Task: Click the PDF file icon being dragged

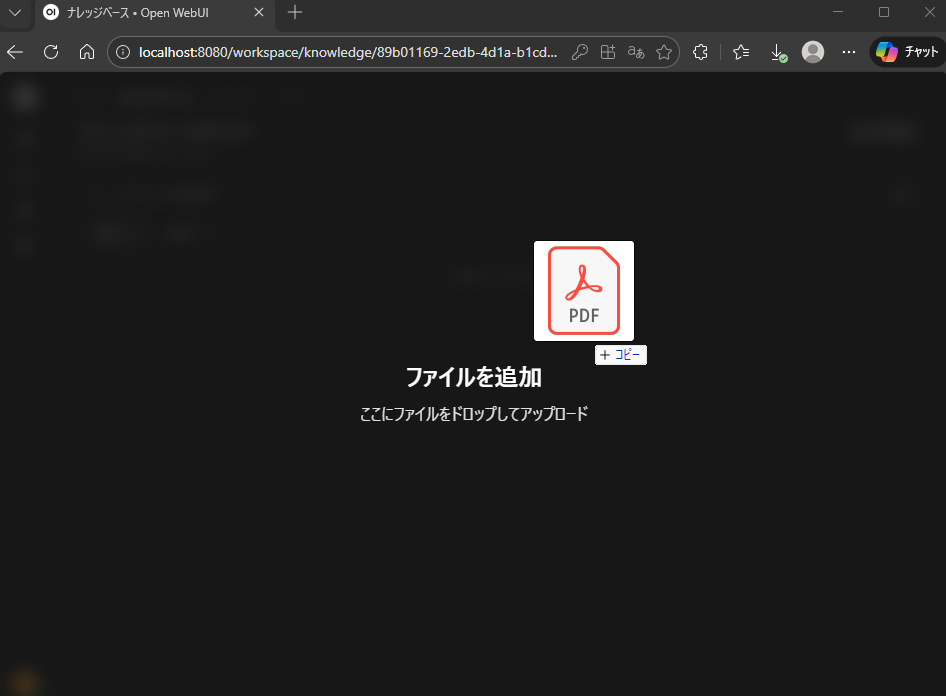Action: [584, 290]
